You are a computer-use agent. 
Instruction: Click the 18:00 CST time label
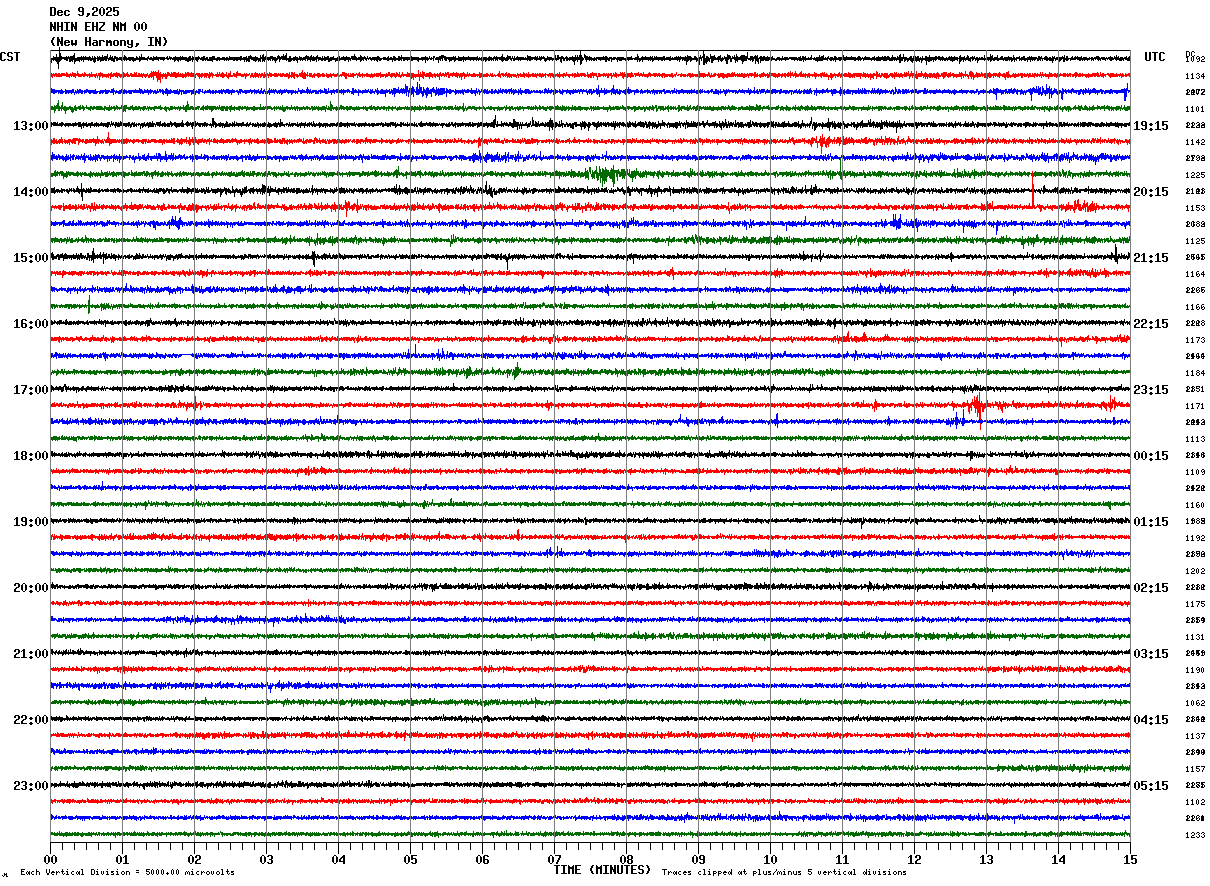(x=31, y=456)
